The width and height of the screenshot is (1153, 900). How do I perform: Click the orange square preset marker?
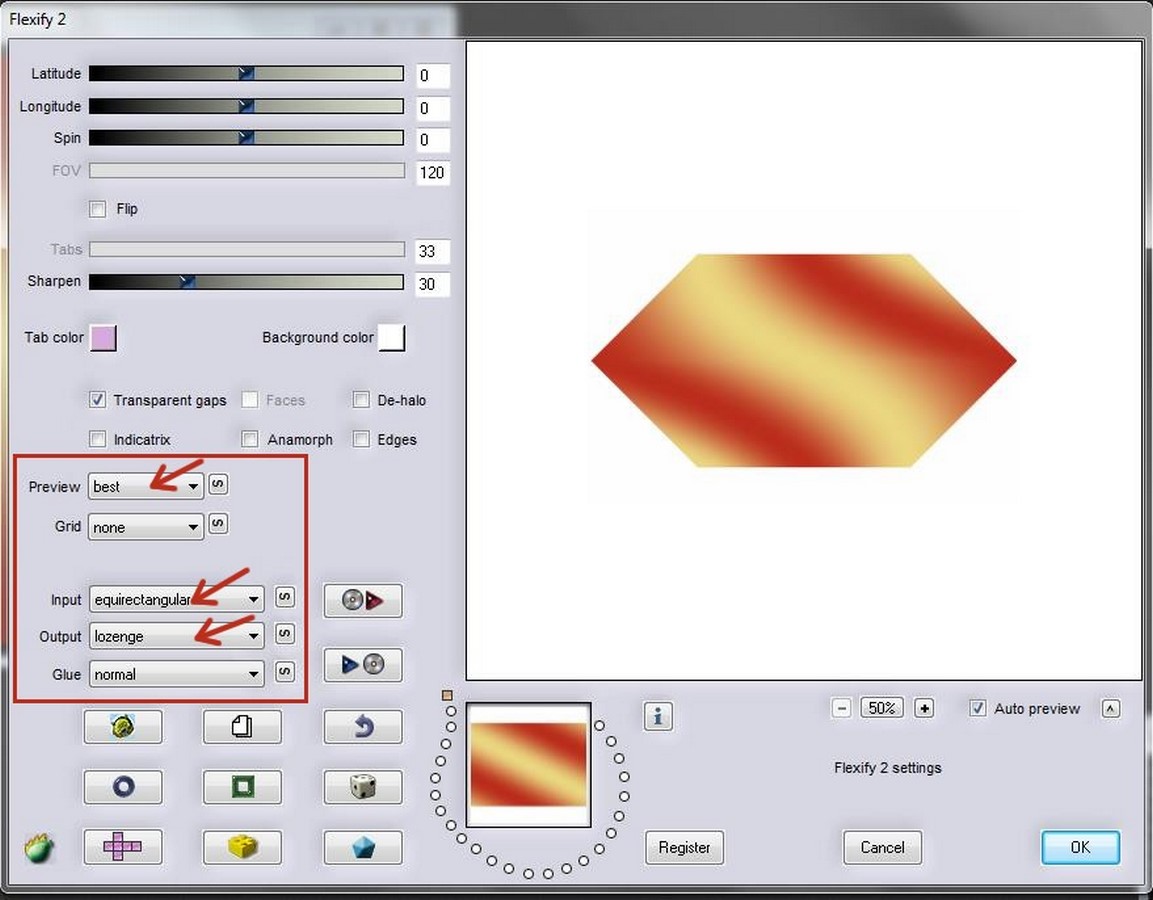tap(447, 695)
